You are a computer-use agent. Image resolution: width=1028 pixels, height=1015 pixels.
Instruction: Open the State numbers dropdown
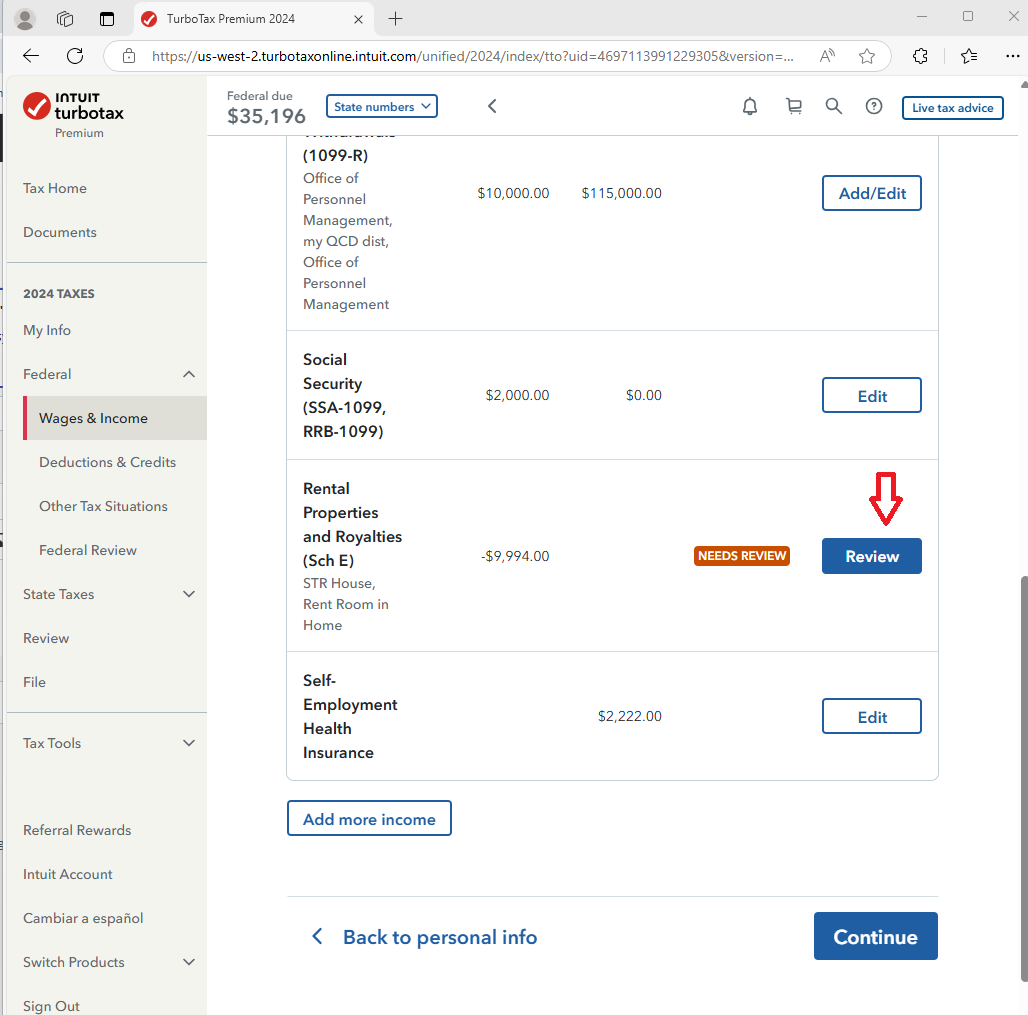[x=381, y=107]
